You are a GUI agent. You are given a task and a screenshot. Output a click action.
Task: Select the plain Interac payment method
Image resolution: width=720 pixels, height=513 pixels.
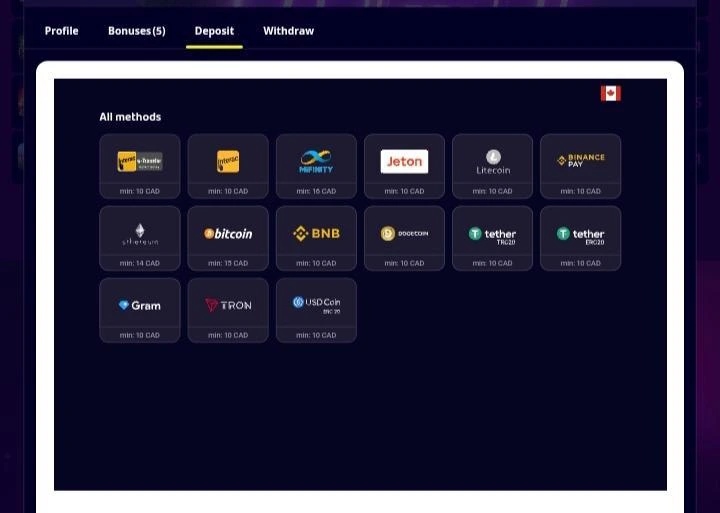tap(228, 166)
